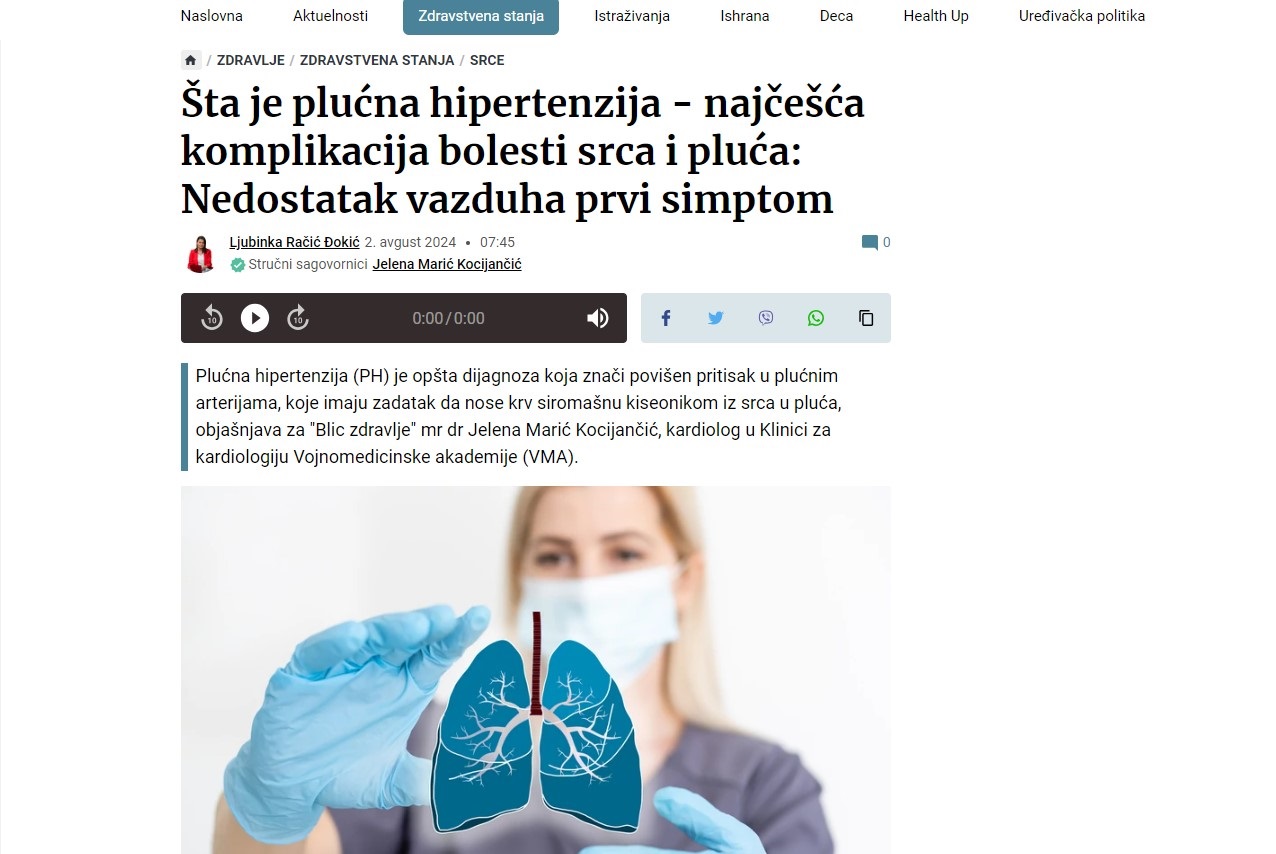Click the home breadcrumb icon
This screenshot has height=854, width=1276.
[191, 60]
